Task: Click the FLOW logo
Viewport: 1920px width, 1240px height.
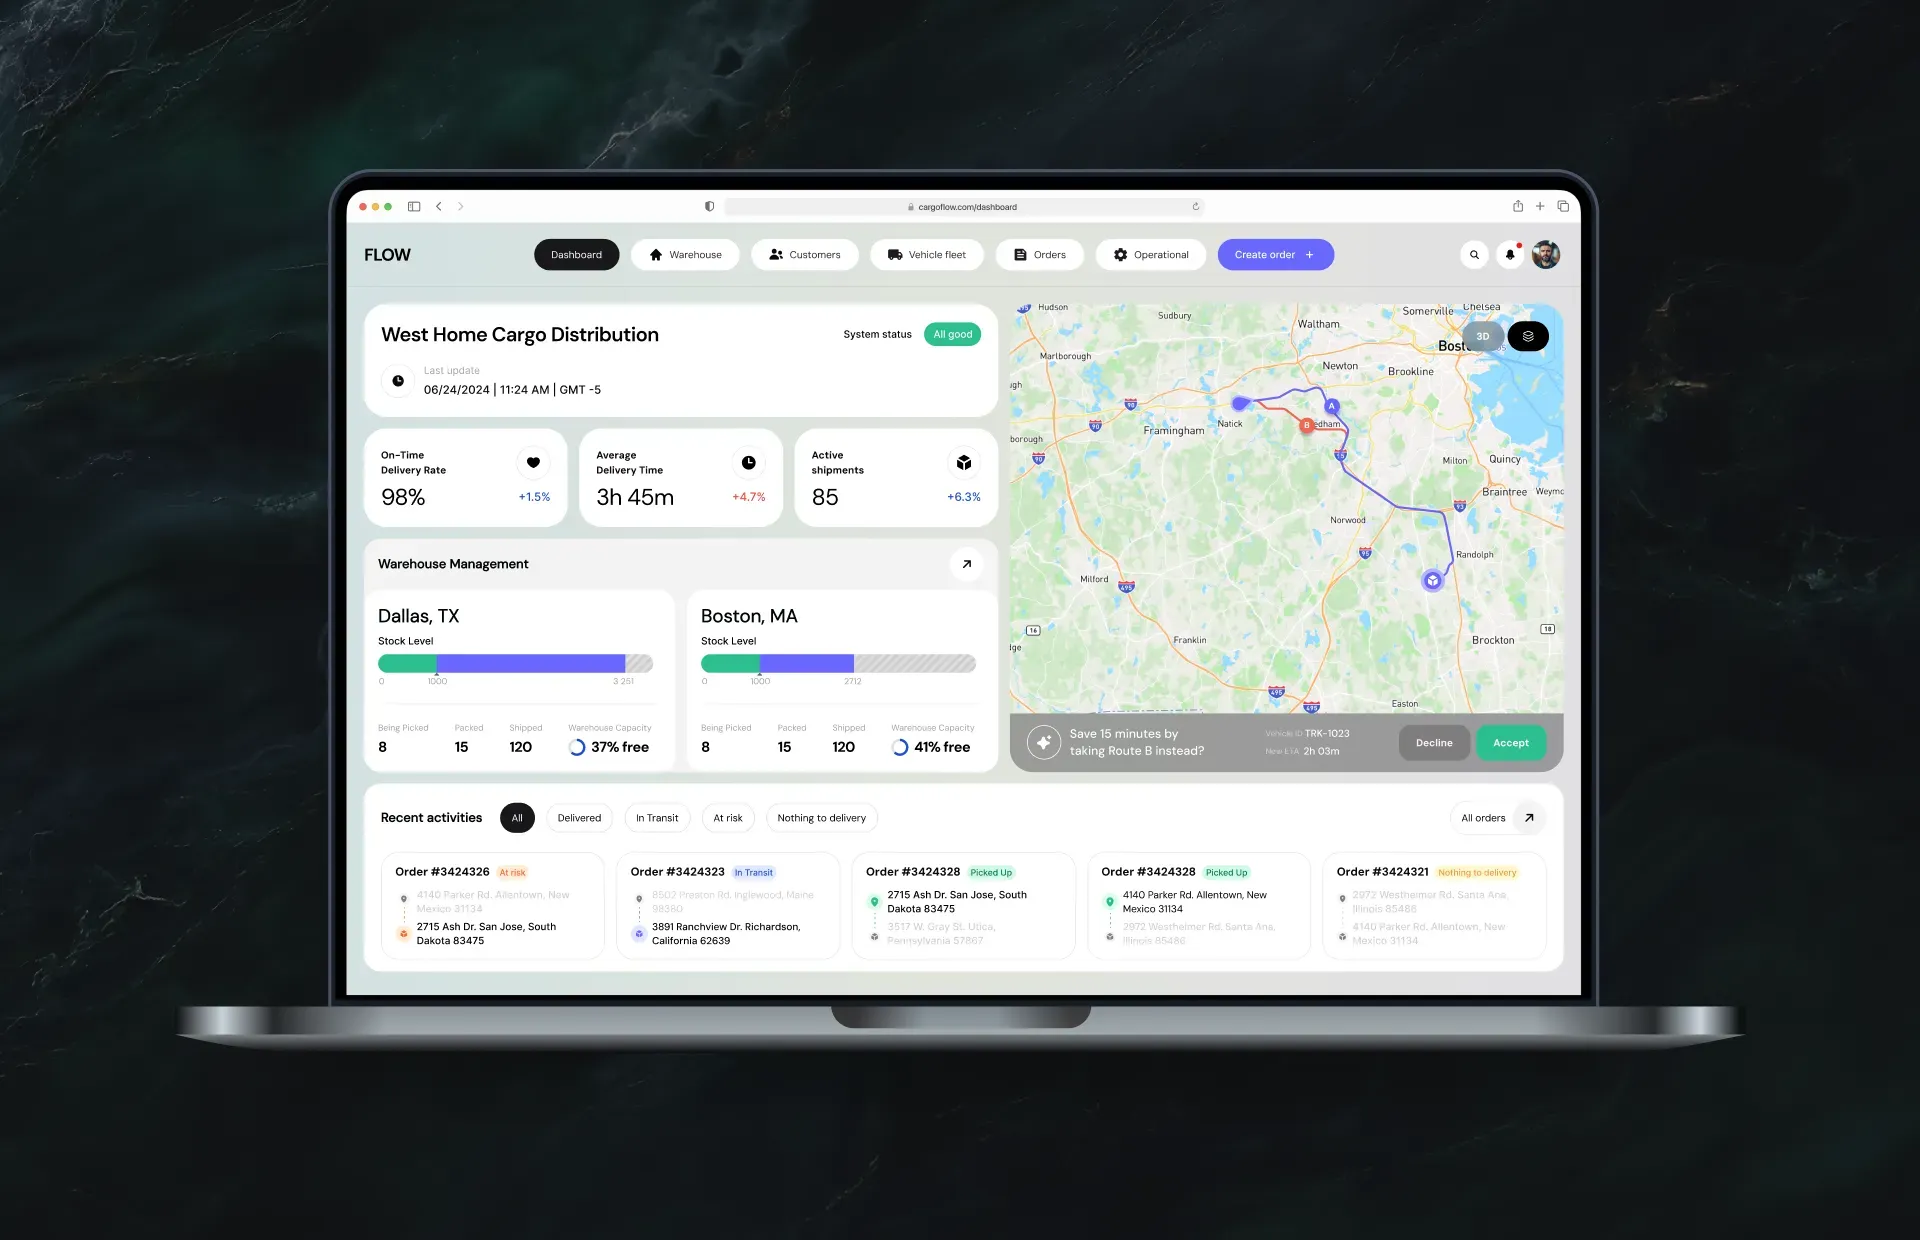Action: pyautogui.click(x=387, y=255)
